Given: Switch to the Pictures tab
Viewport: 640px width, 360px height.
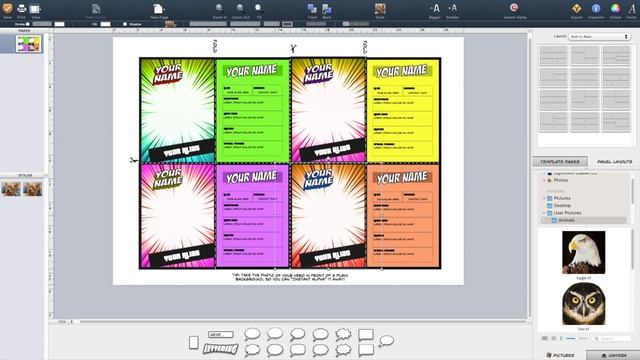Looking at the screenshot, I should (560, 355).
